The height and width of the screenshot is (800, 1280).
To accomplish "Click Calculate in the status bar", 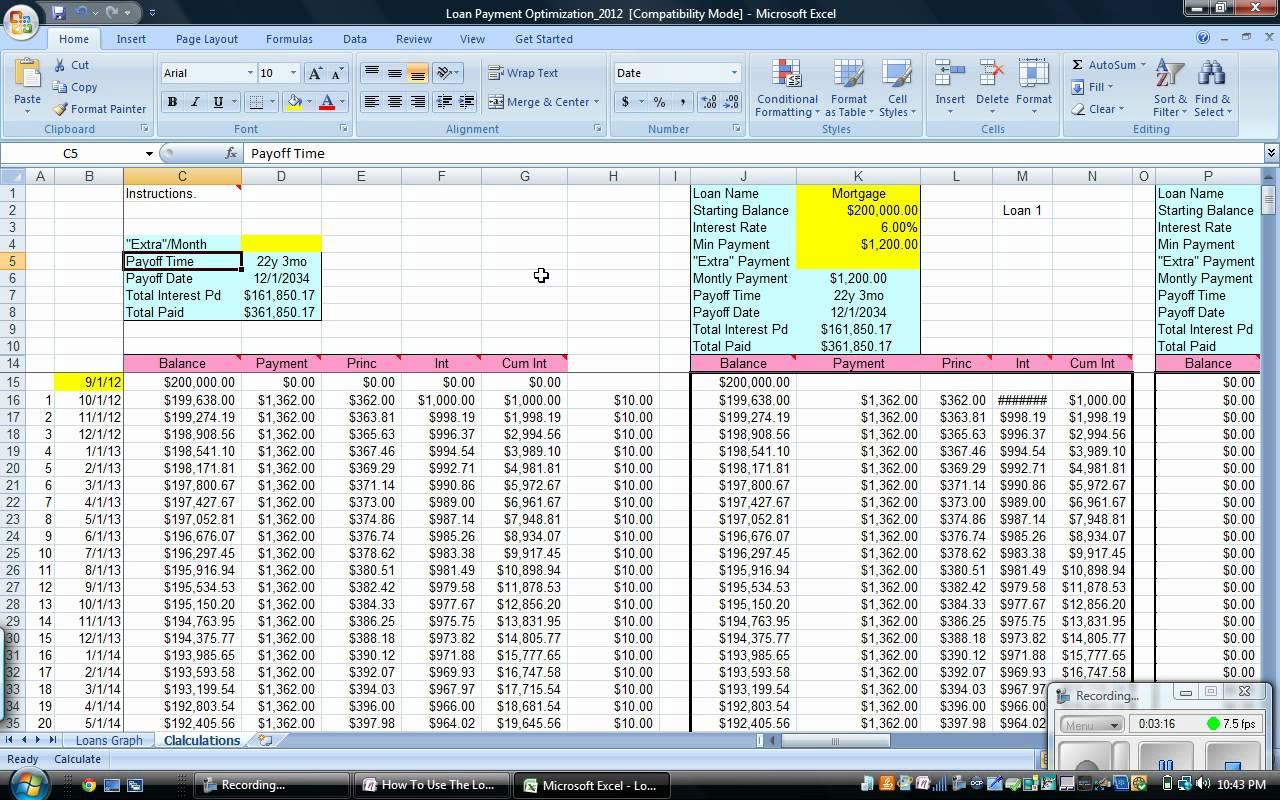I will [75, 759].
